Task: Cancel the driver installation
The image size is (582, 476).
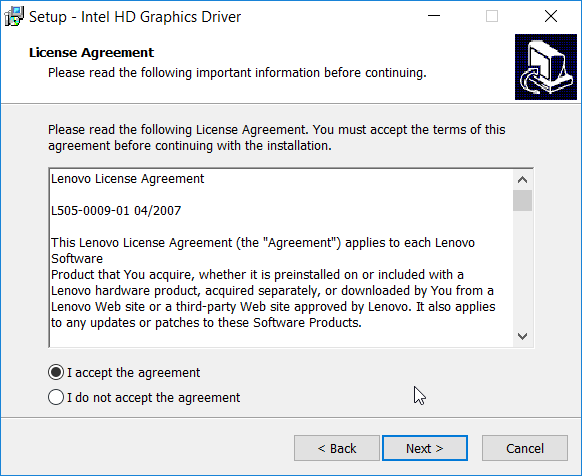Action: [524, 448]
